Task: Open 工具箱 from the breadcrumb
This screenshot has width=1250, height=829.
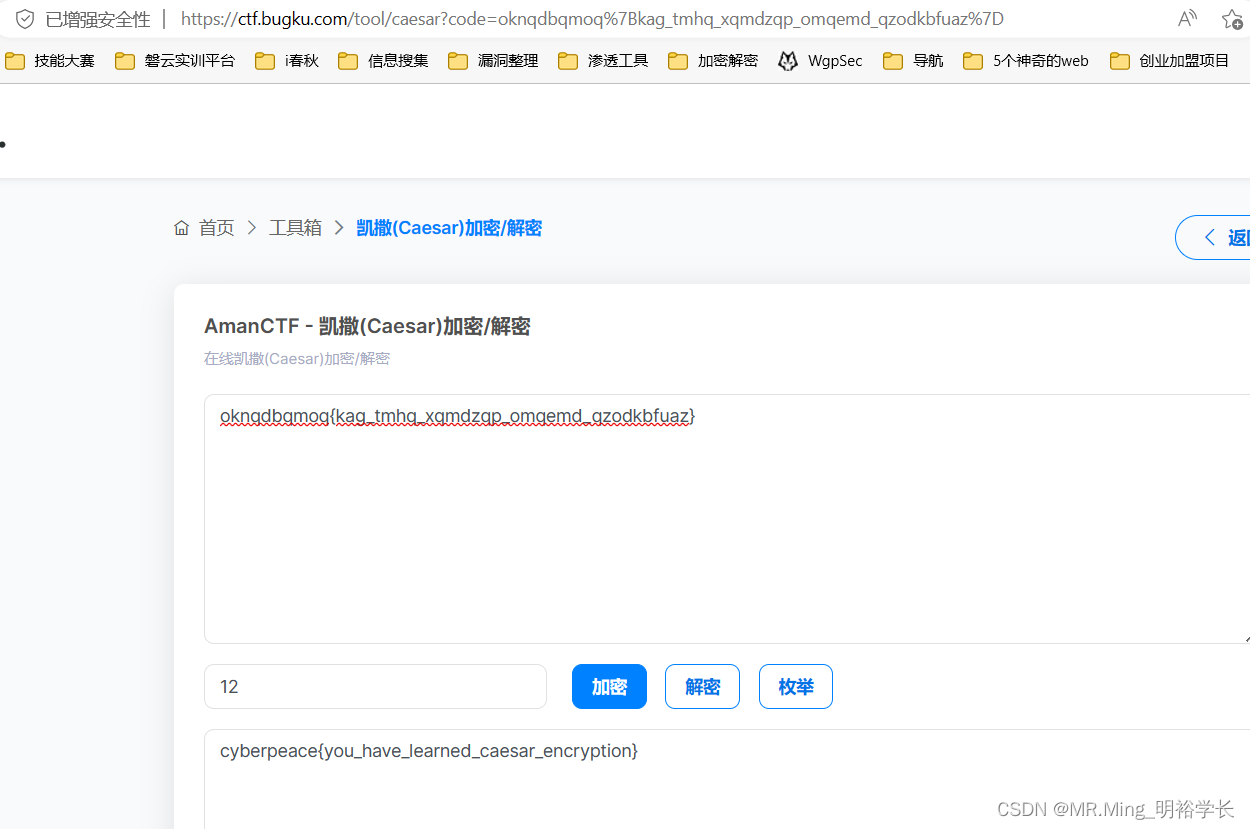Action: tap(294, 227)
